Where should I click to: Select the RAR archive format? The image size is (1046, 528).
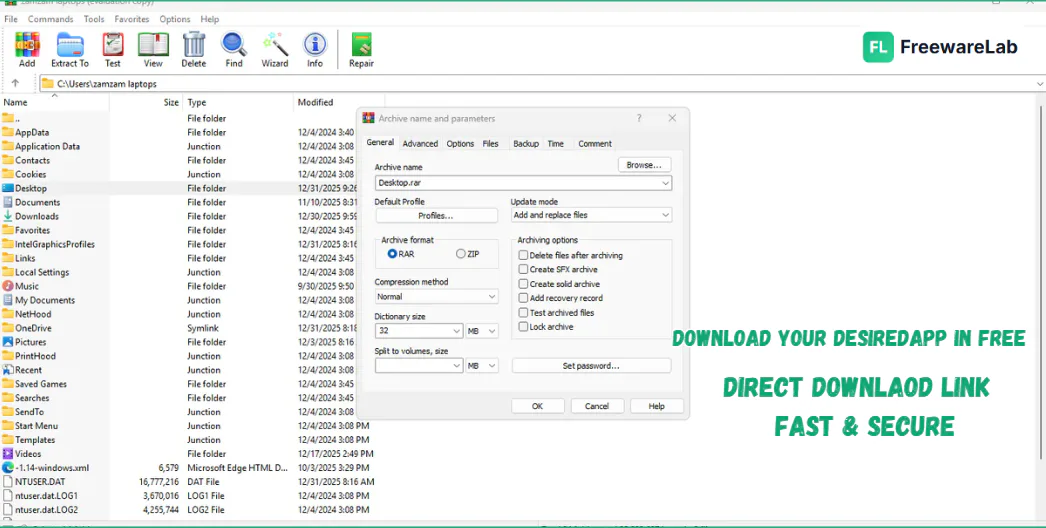[392, 254]
